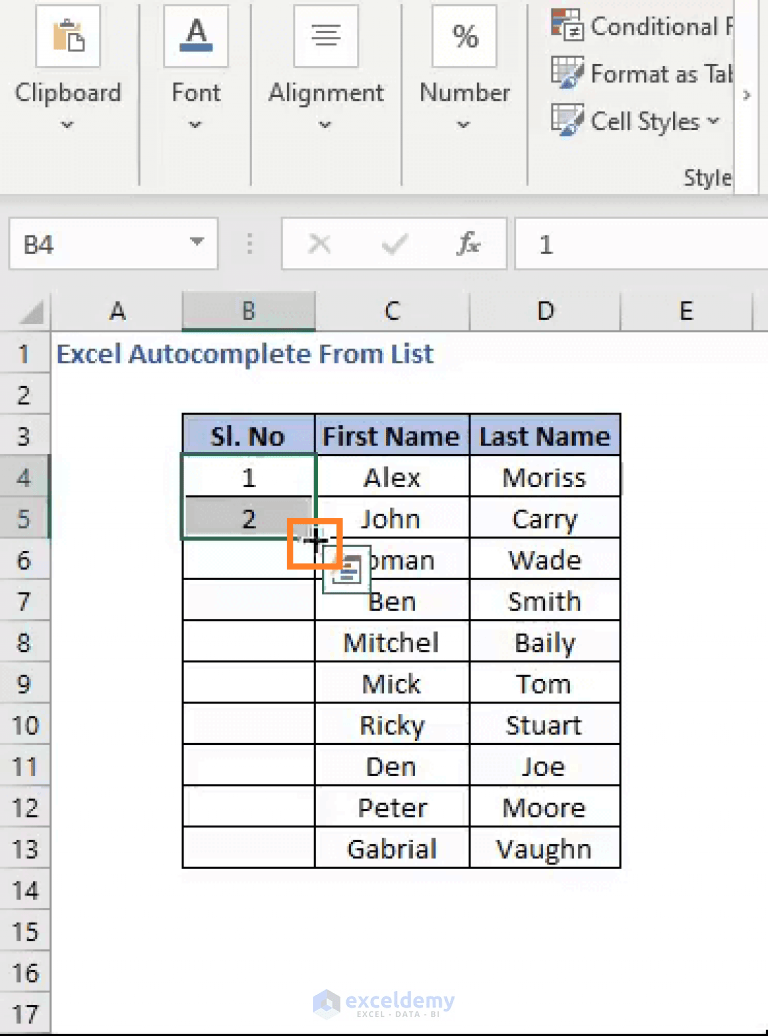Screen dimensions: 768x1036
Task: Select cell containing 'Smith'
Action: click(545, 601)
